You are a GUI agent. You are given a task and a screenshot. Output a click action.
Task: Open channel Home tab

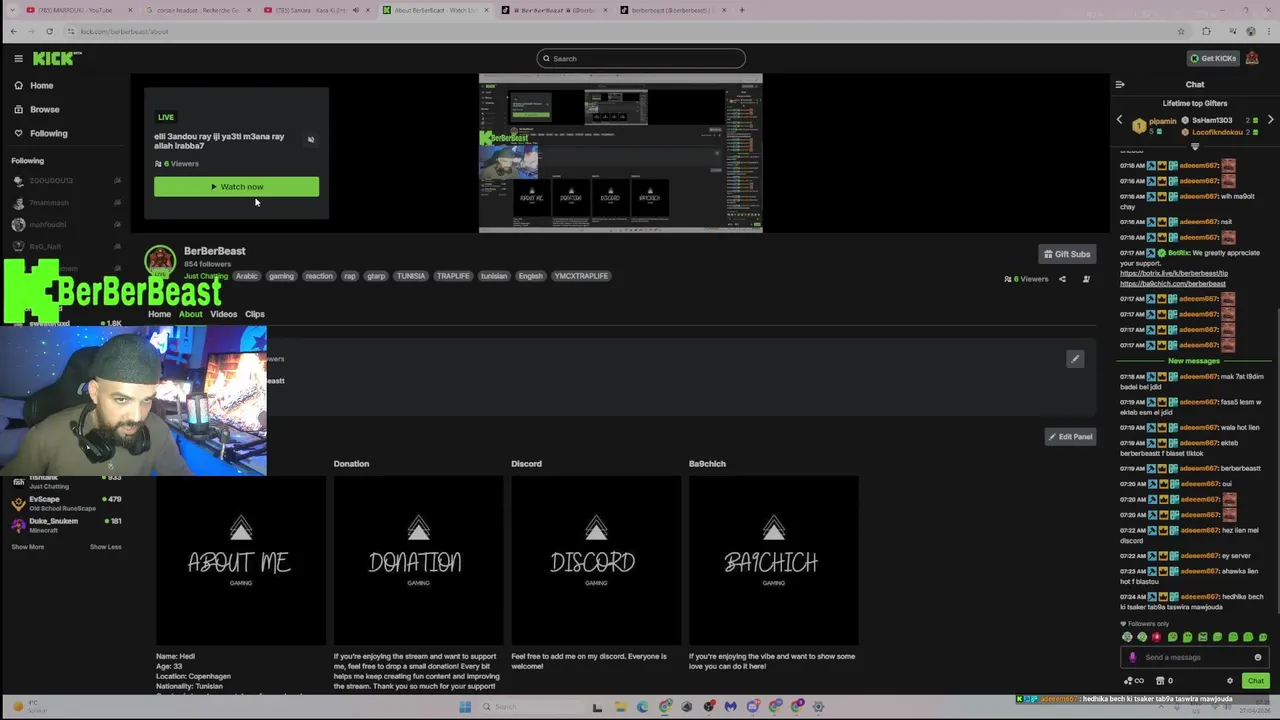(x=159, y=314)
